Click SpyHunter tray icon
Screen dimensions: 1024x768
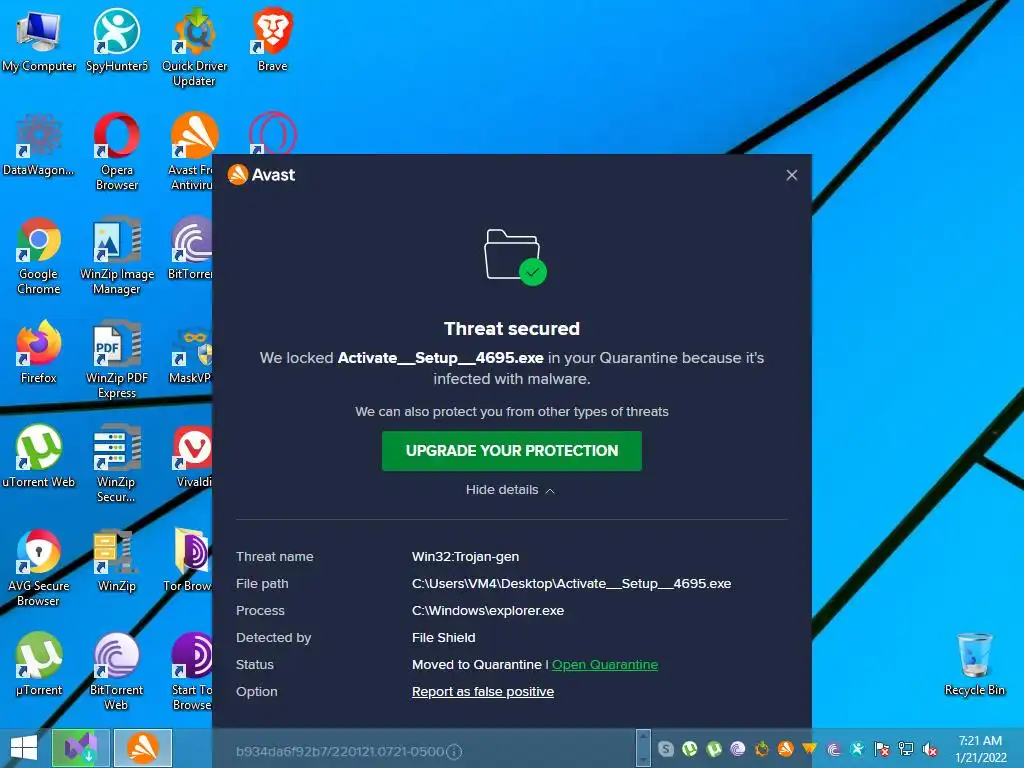[857, 749]
